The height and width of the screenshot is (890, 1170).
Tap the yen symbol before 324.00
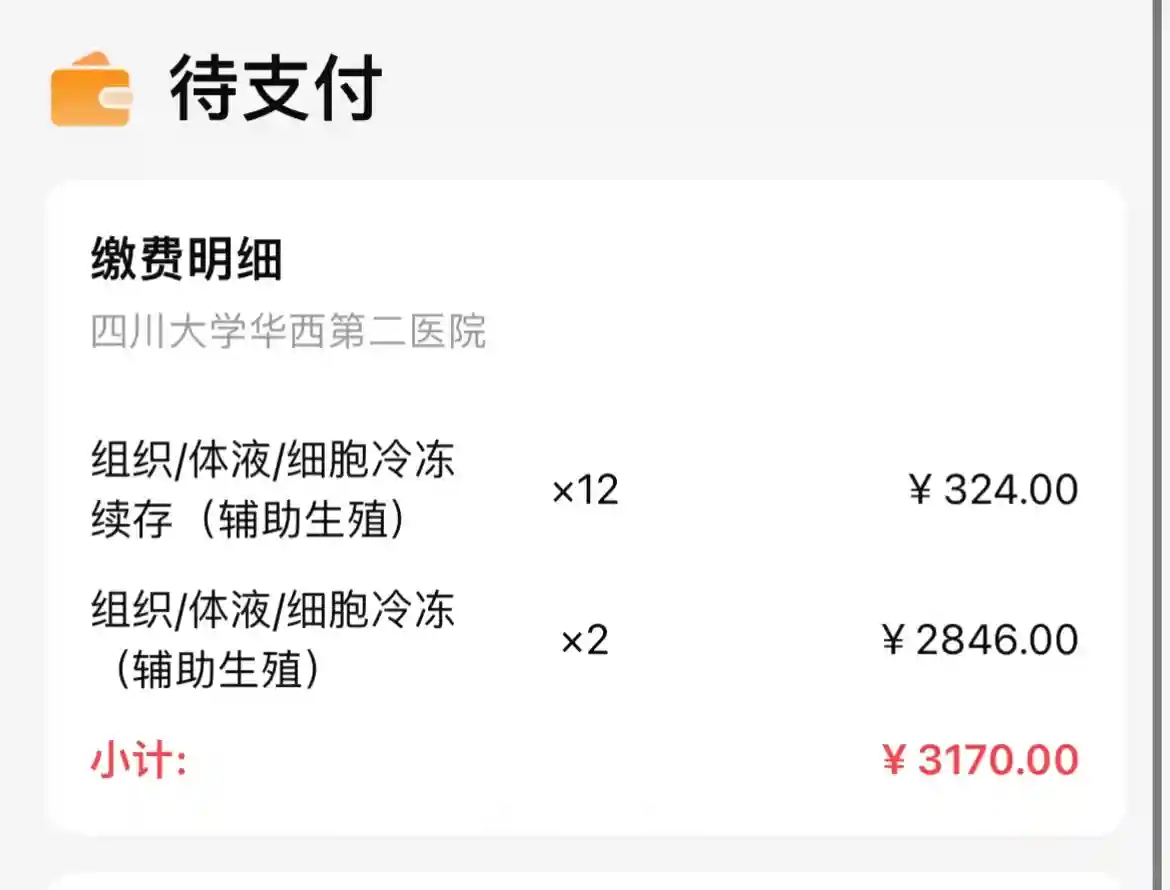click(x=921, y=491)
